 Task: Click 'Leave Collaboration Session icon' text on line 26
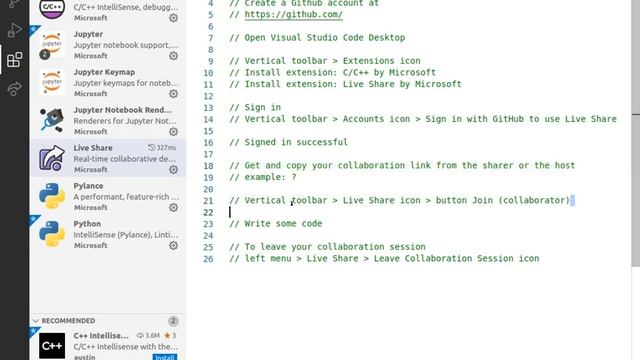457,258
